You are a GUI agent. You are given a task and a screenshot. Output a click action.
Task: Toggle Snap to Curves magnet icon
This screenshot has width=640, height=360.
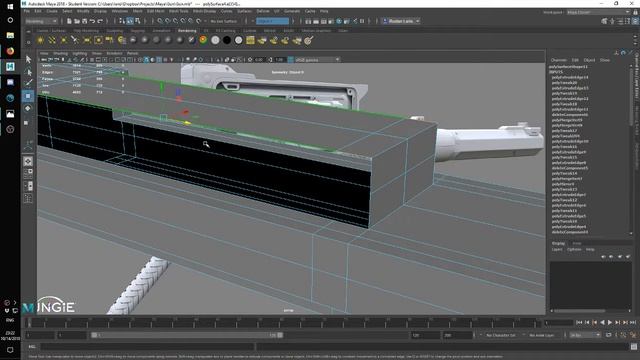coord(168,21)
